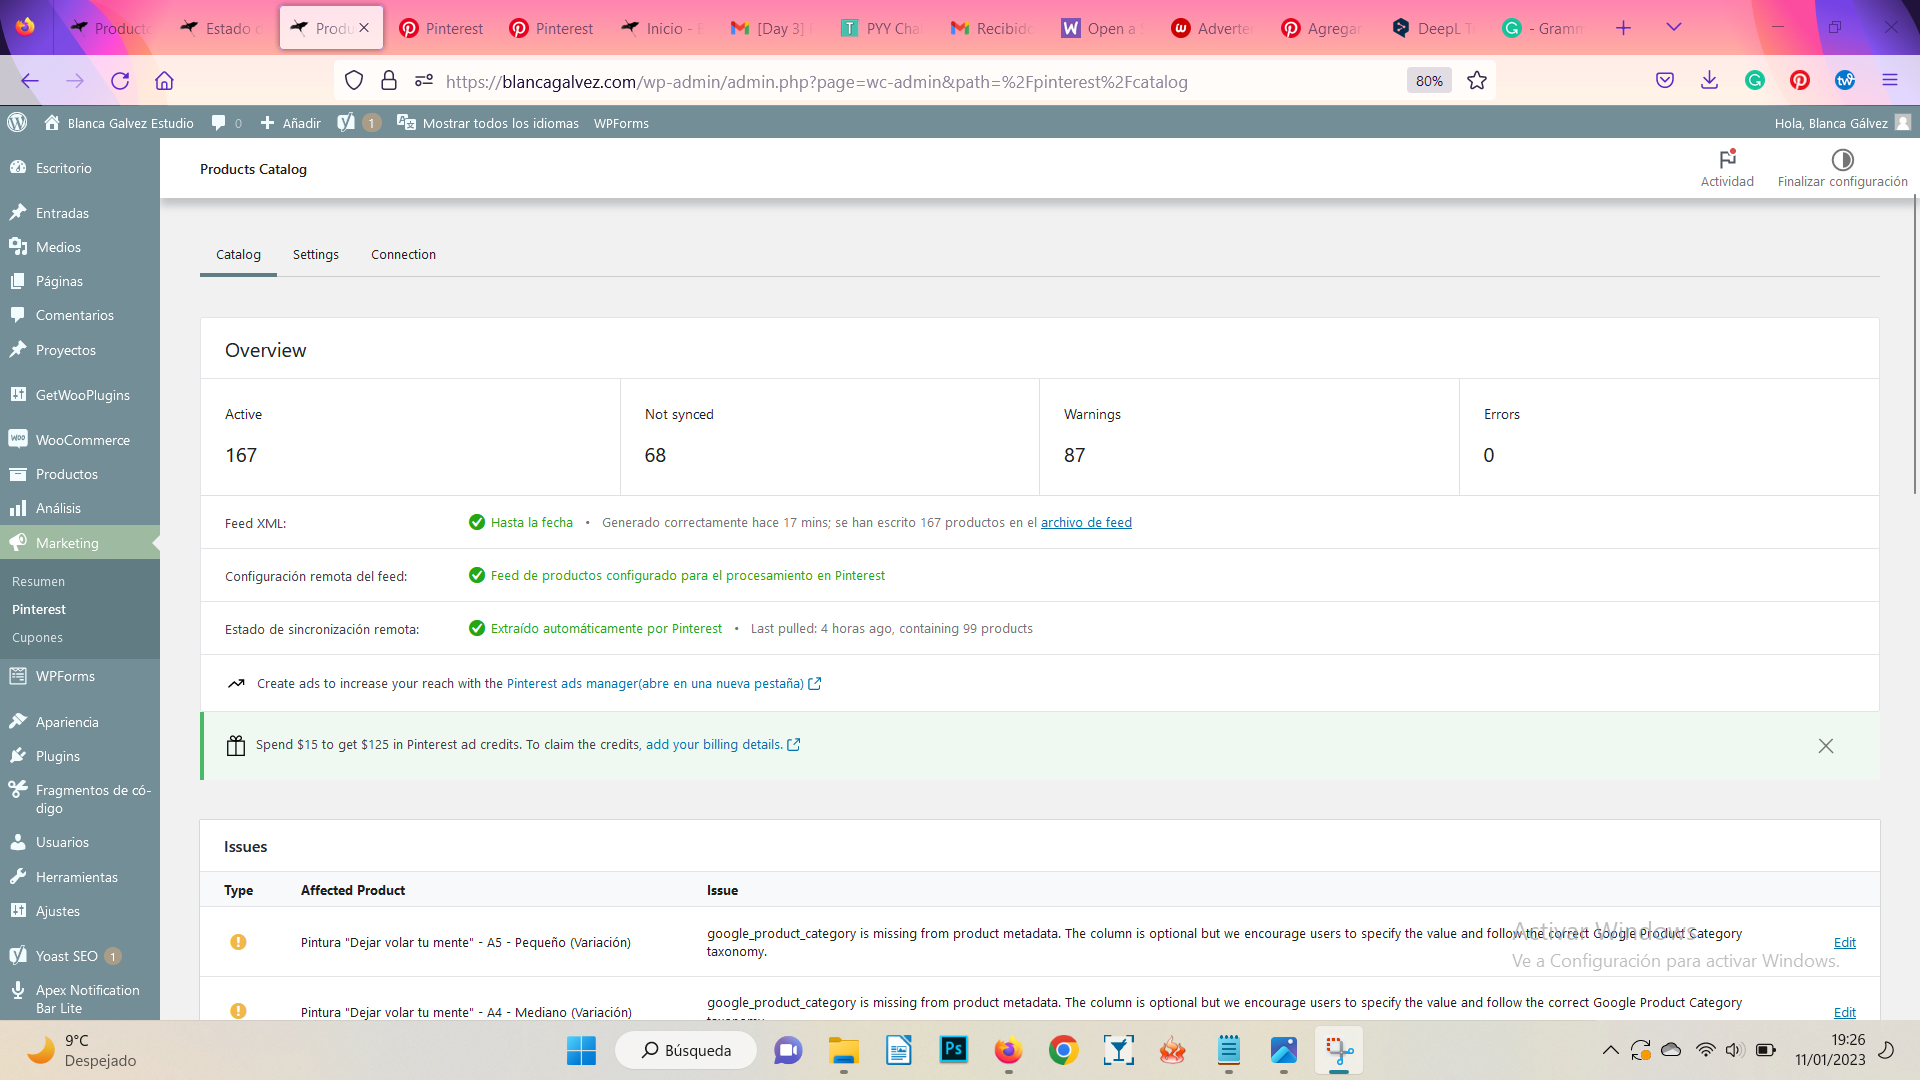Open the Firefox downloads icon
1920x1080 pixels.
[x=1709, y=81]
